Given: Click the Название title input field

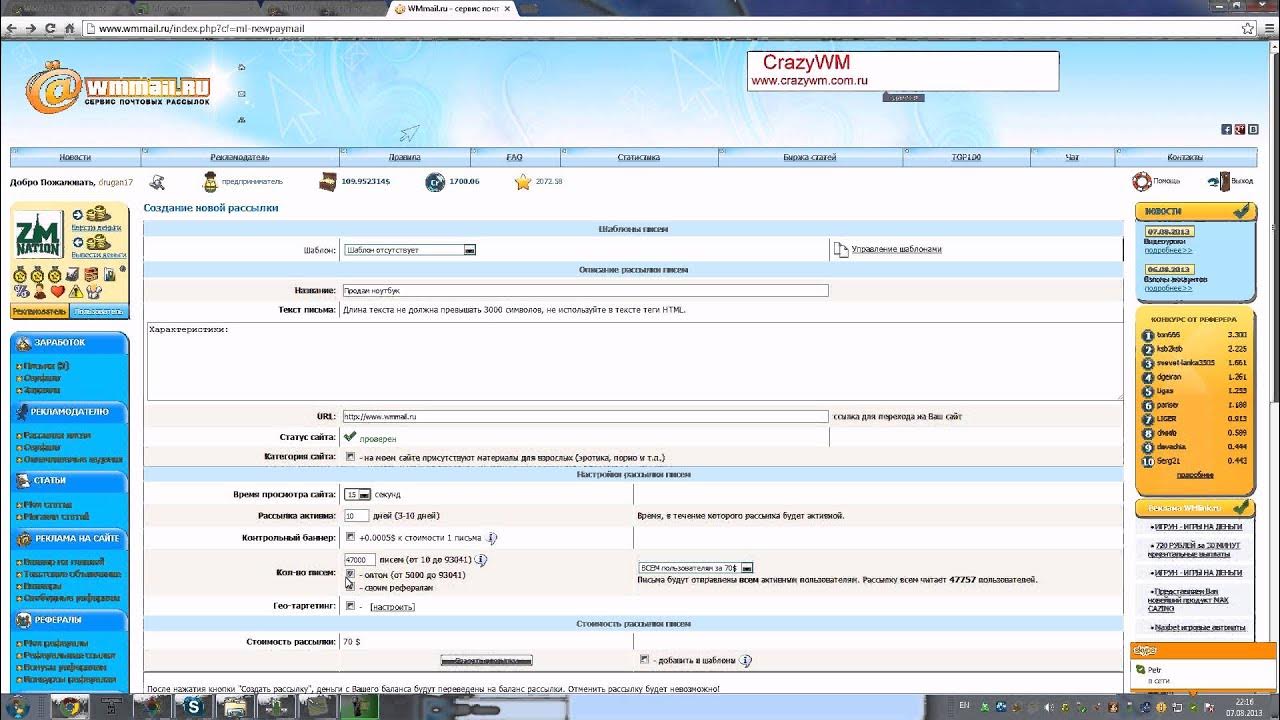Looking at the screenshot, I should pos(585,290).
